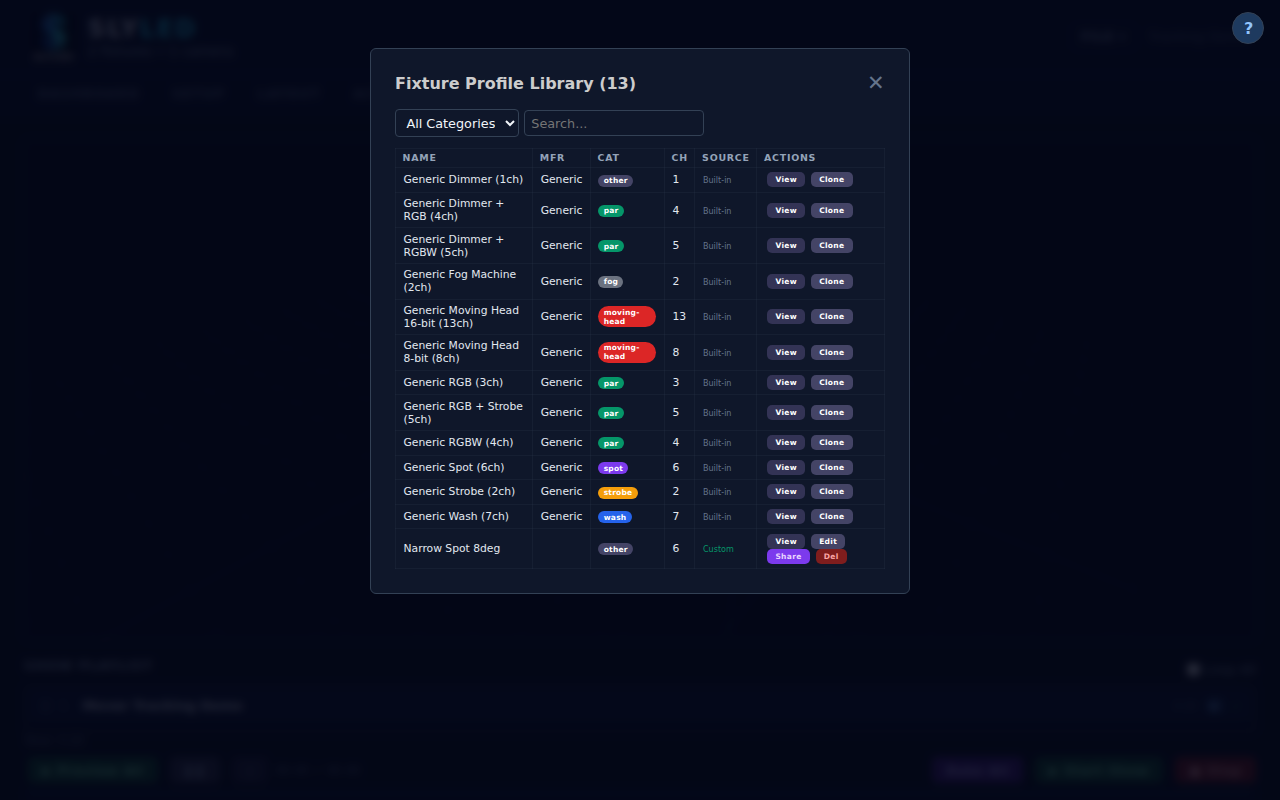The width and height of the screenshot is (1280, 800).
Task: View the Generic Dimmer (1ch) profile
Action: coord(786,179)
